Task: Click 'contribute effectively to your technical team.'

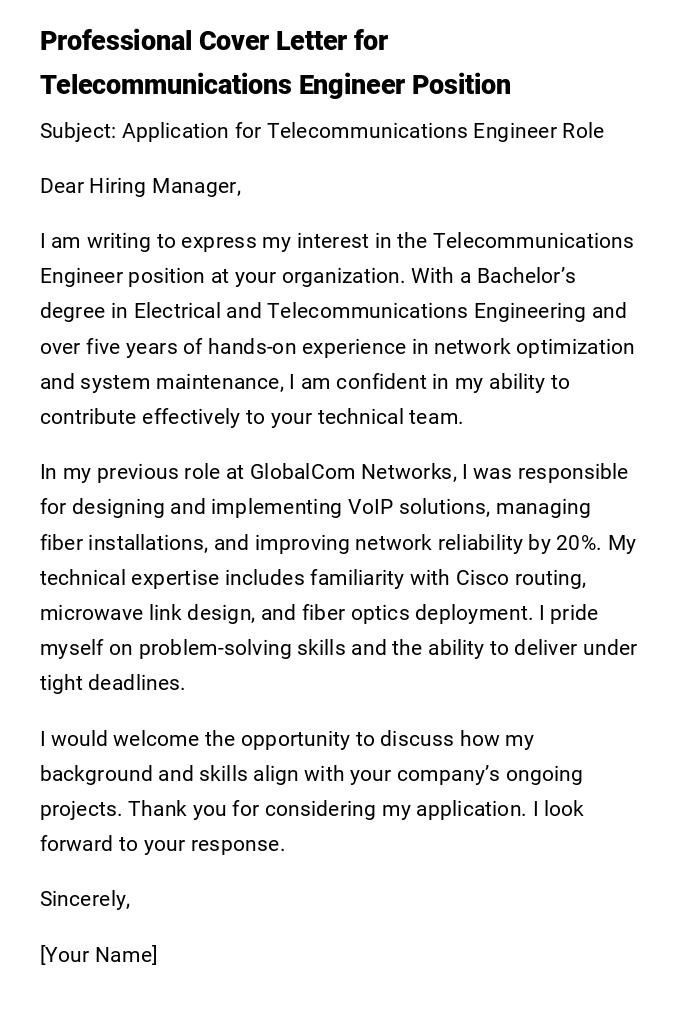Action: click(x=251, y=417)
